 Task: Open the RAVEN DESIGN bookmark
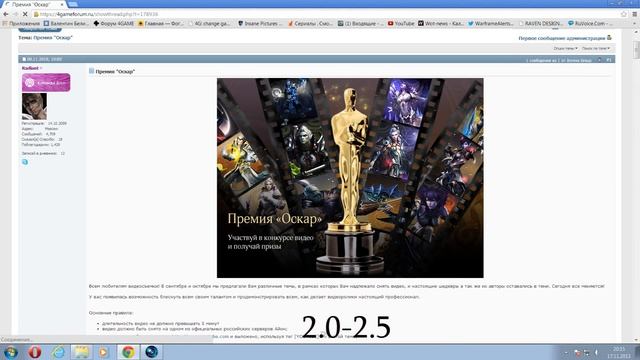coord(540,24)
